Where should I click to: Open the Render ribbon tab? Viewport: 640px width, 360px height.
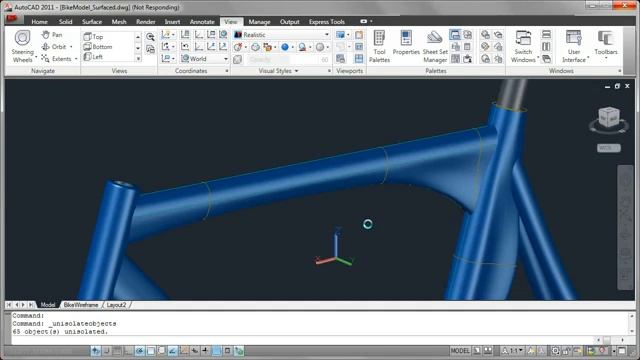tap(145, 22)
